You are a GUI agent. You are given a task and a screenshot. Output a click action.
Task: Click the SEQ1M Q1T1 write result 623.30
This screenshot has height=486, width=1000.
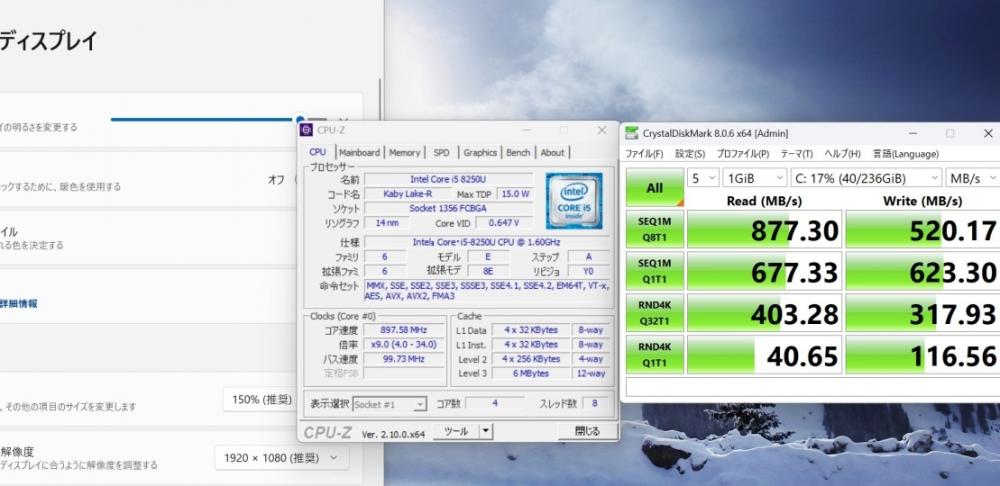pyautogui.click(x=922, y=272)
